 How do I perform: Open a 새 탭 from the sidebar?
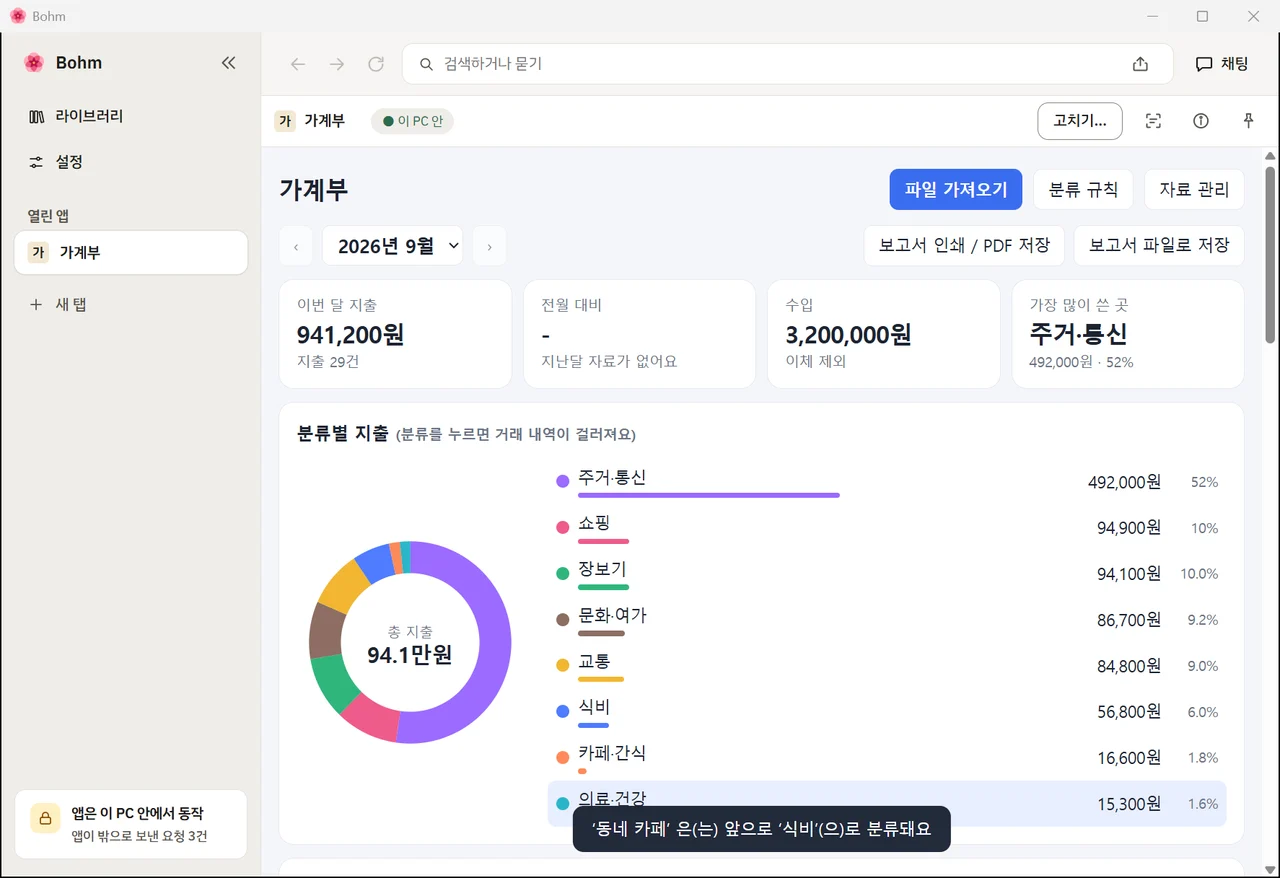131,304
